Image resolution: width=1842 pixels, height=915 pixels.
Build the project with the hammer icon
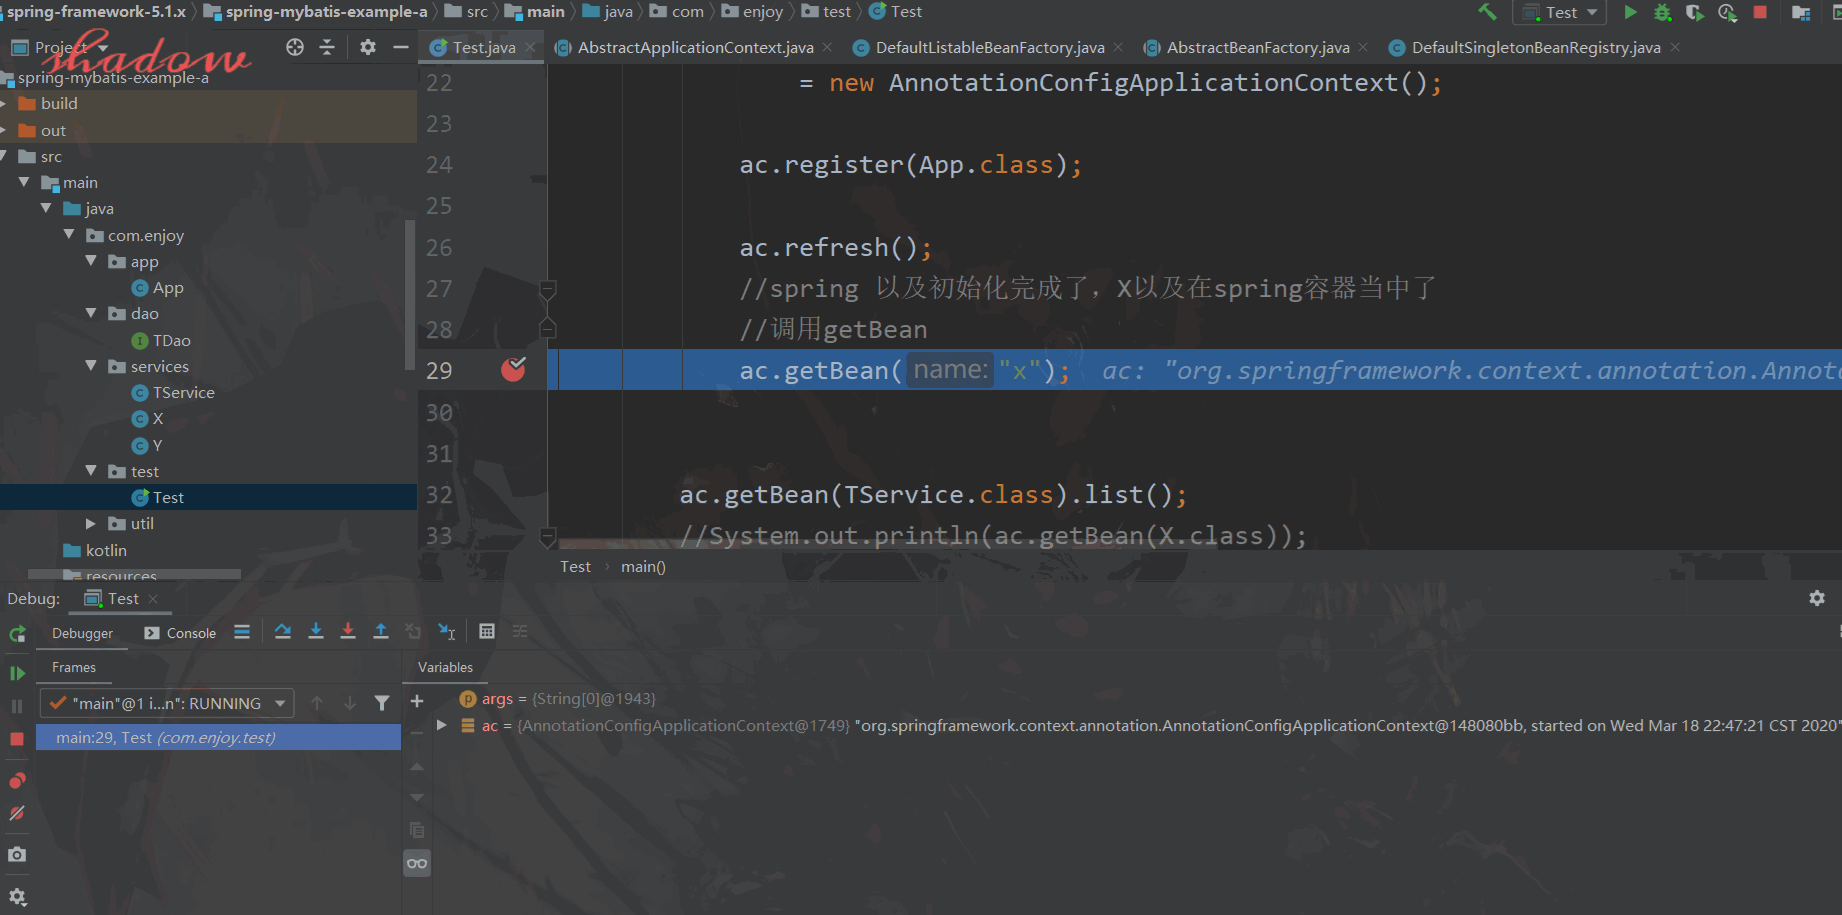click(1487, 12)
